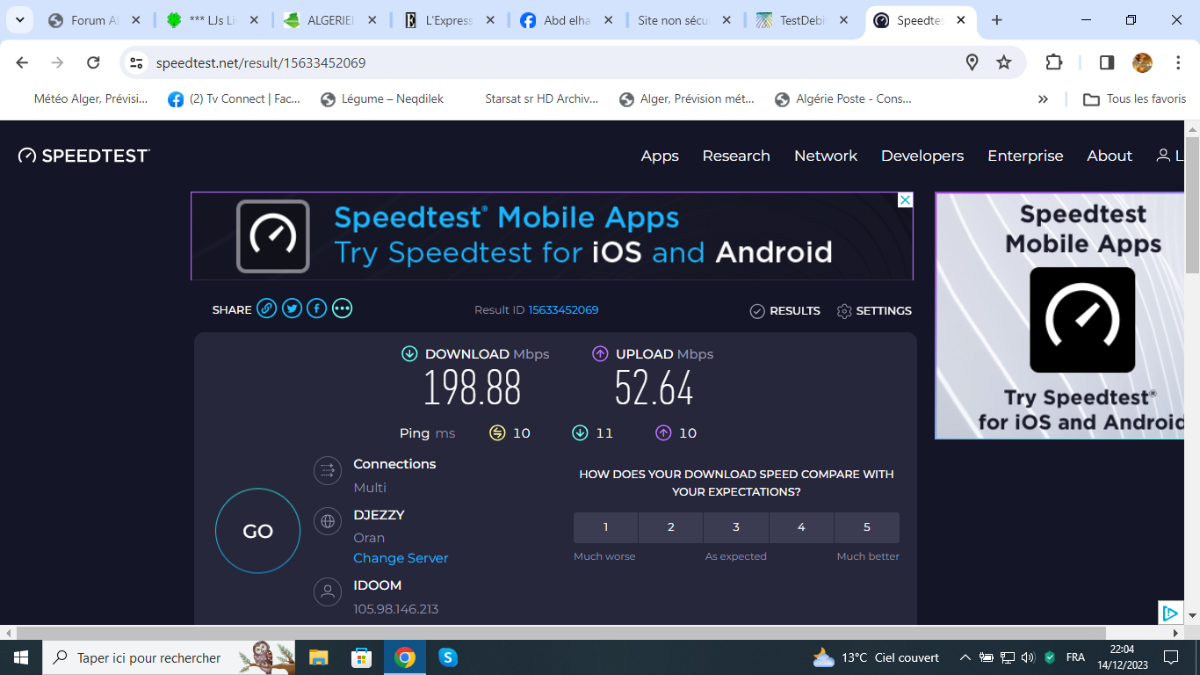Open Chrome extensions puzzle icon
Viewport: 1200px width, 675px height.
click(x=1053, y=62)
